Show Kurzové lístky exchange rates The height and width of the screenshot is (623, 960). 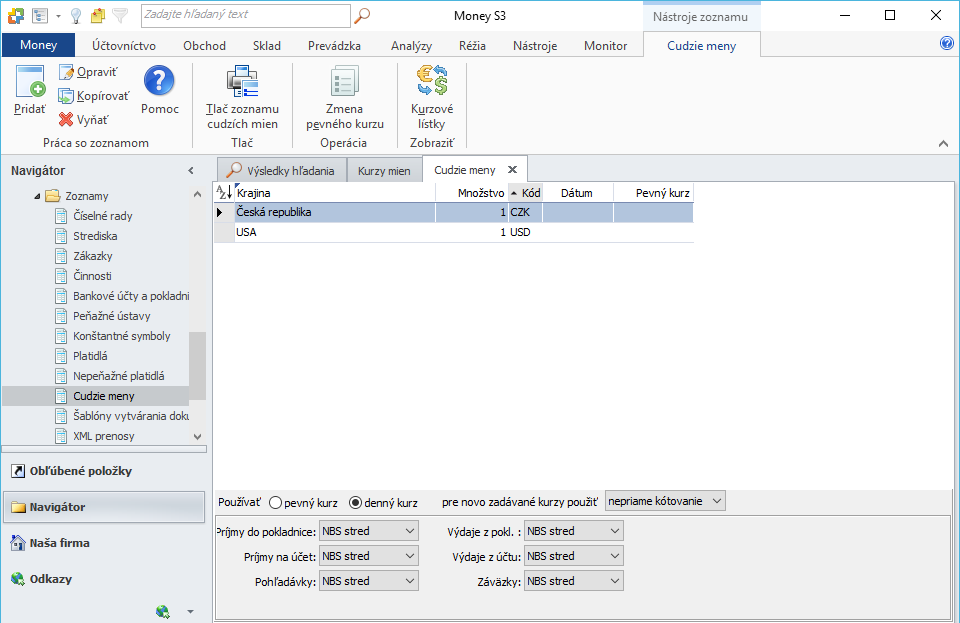click(432, 98)
